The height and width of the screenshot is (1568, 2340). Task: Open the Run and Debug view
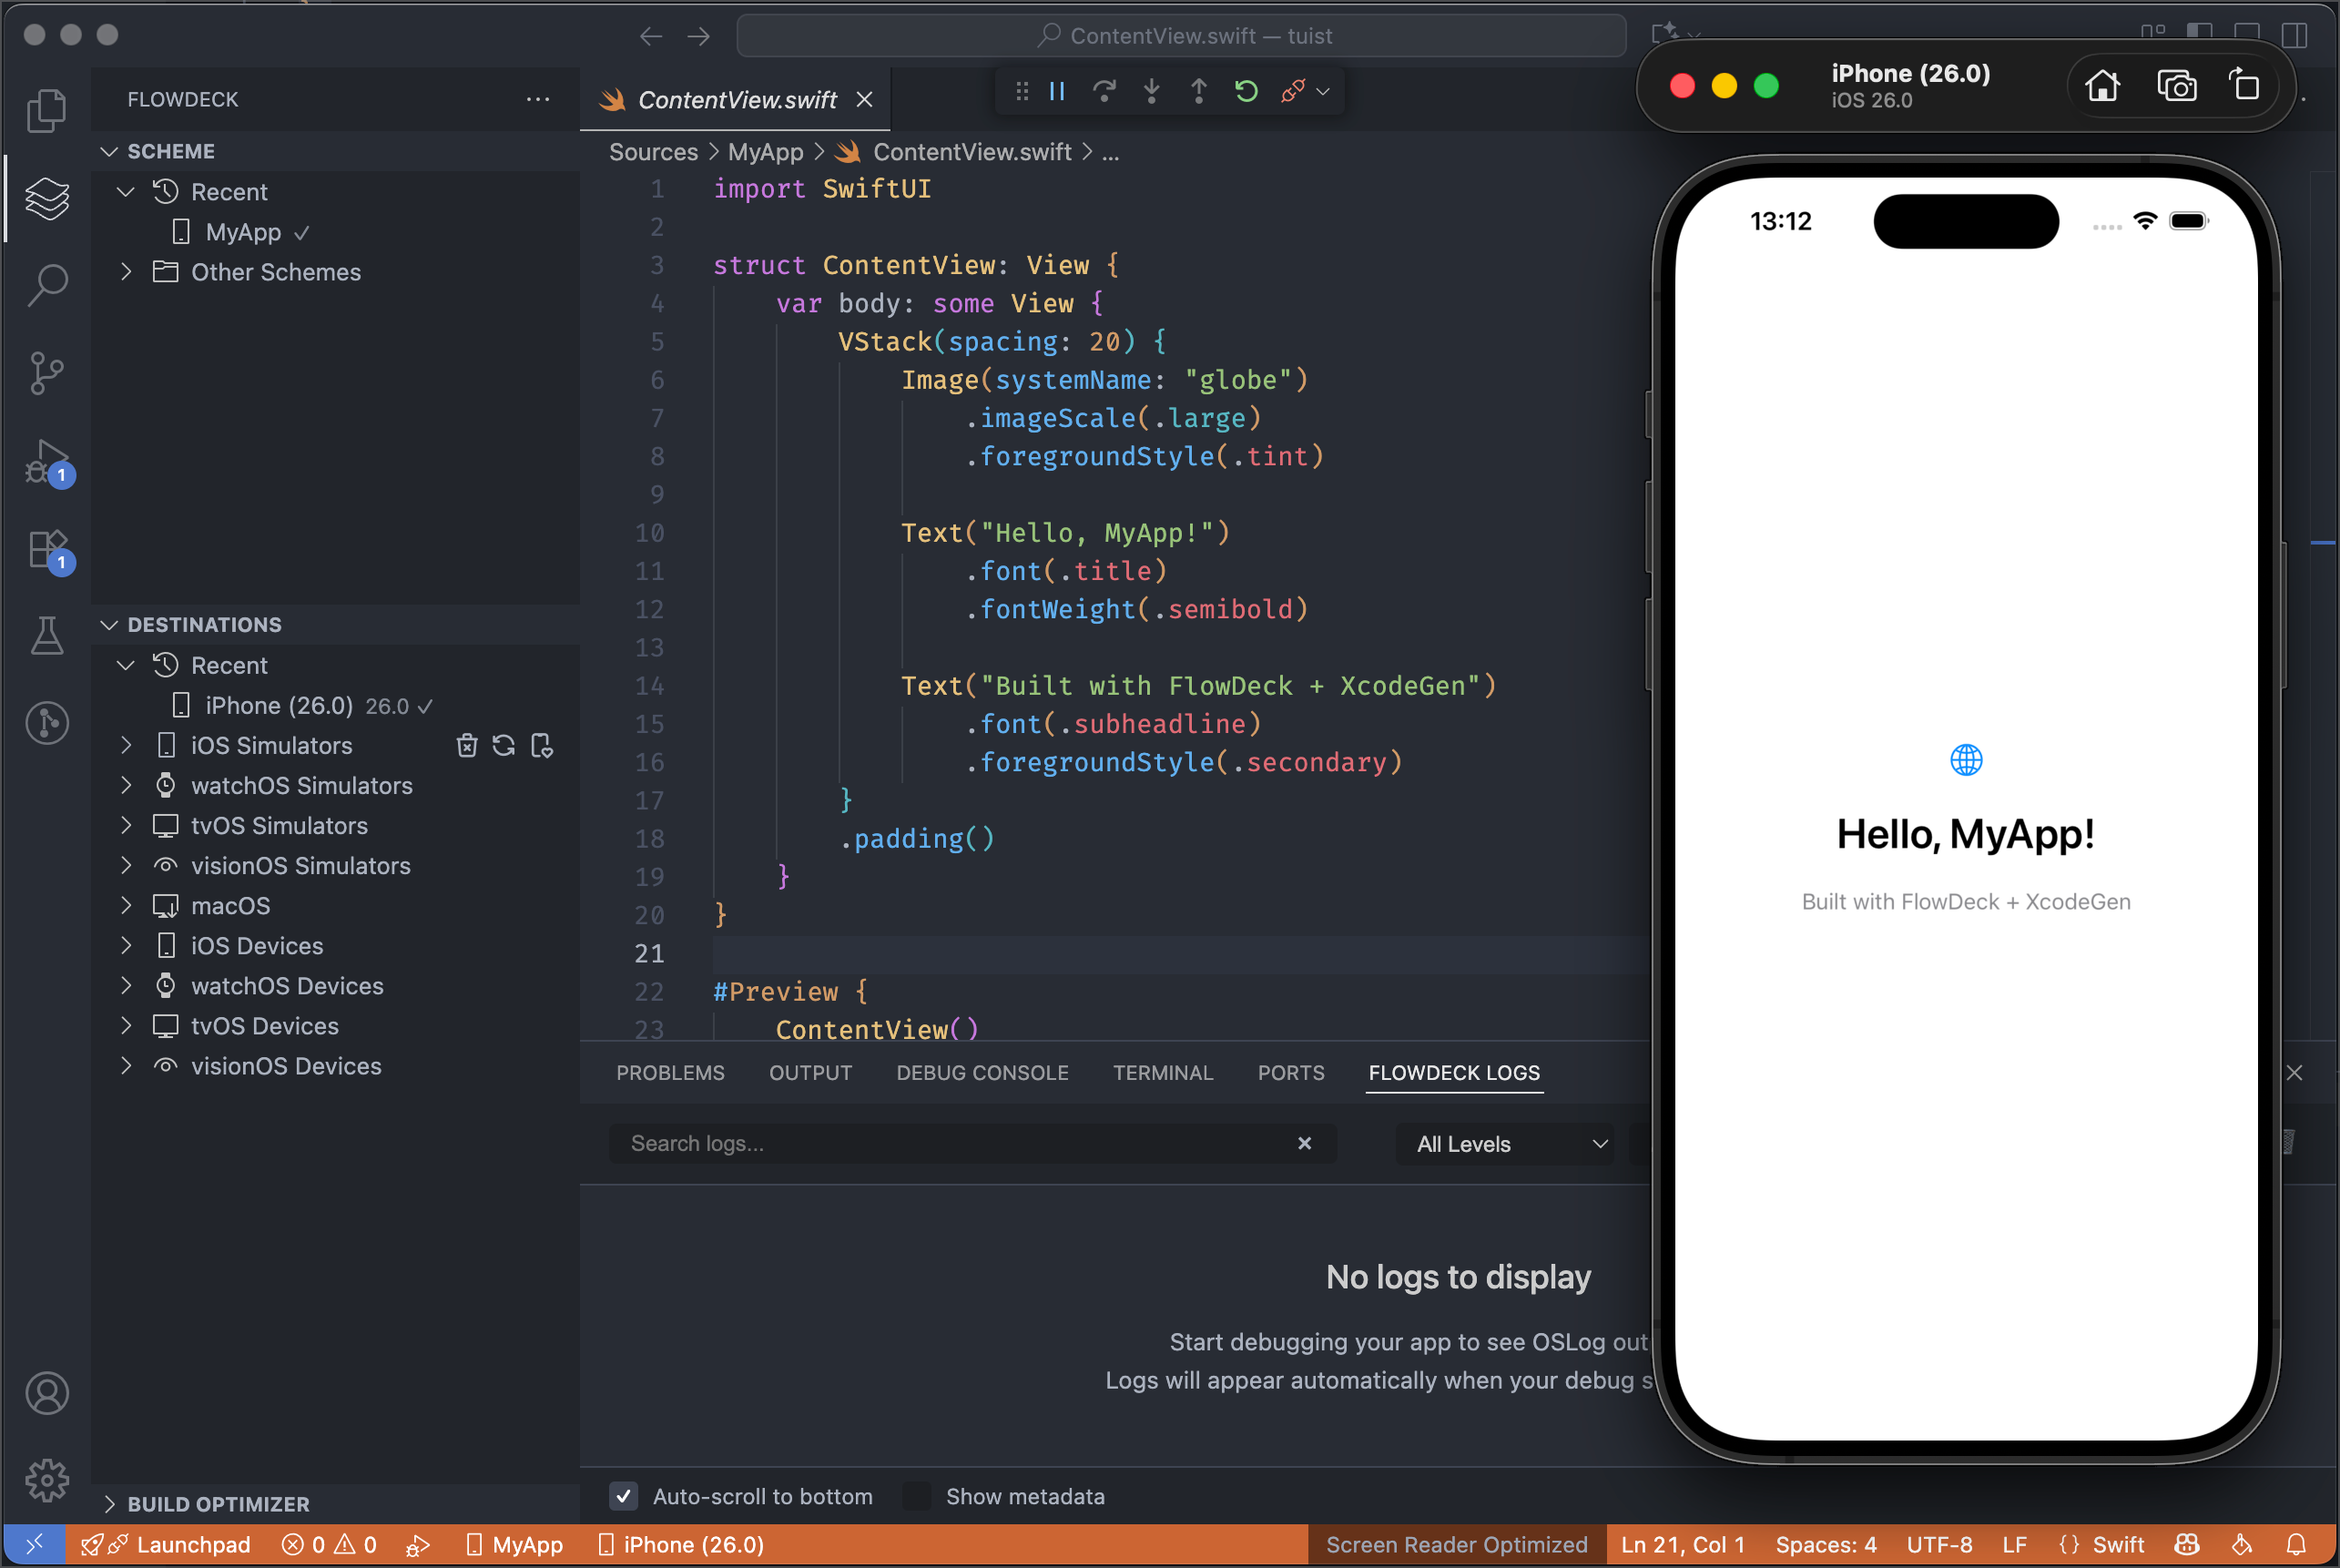[46, 462]
